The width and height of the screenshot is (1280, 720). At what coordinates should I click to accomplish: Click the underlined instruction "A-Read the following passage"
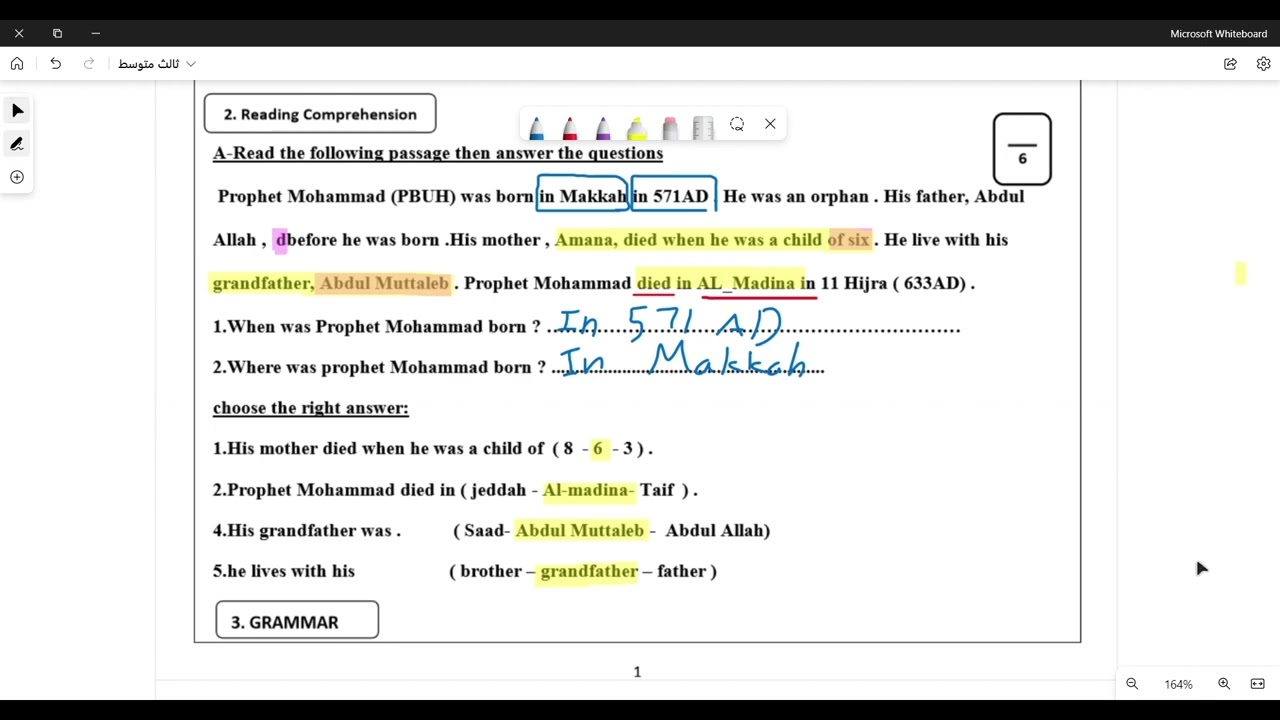(x=330, y=153)
